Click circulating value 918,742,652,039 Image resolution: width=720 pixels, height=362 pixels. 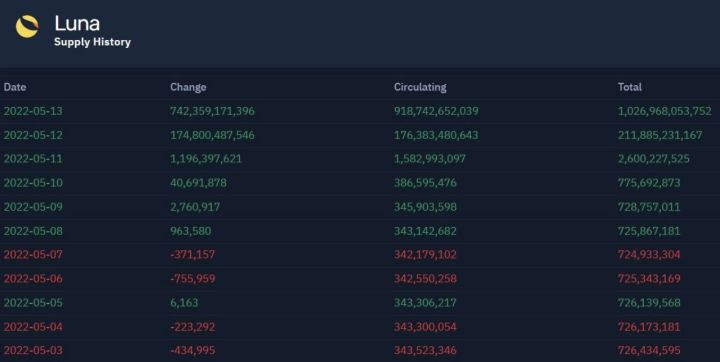pos(436,111)
